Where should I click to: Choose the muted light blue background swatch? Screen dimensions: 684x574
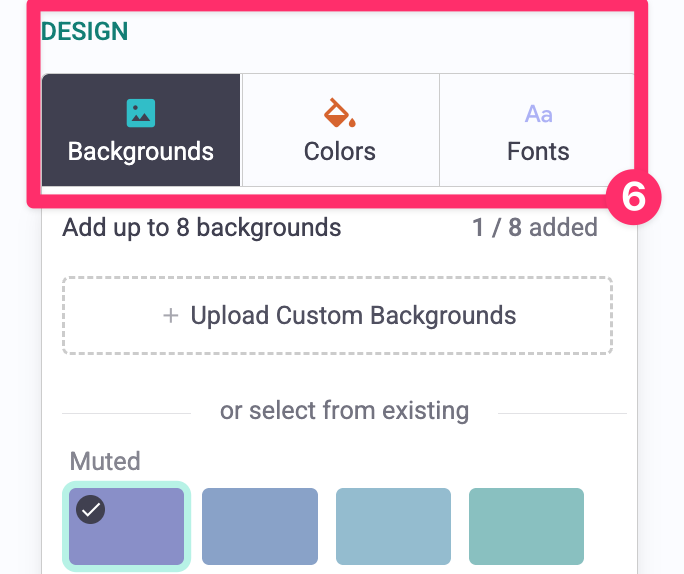pyautogui.click(x=393, y=526)
